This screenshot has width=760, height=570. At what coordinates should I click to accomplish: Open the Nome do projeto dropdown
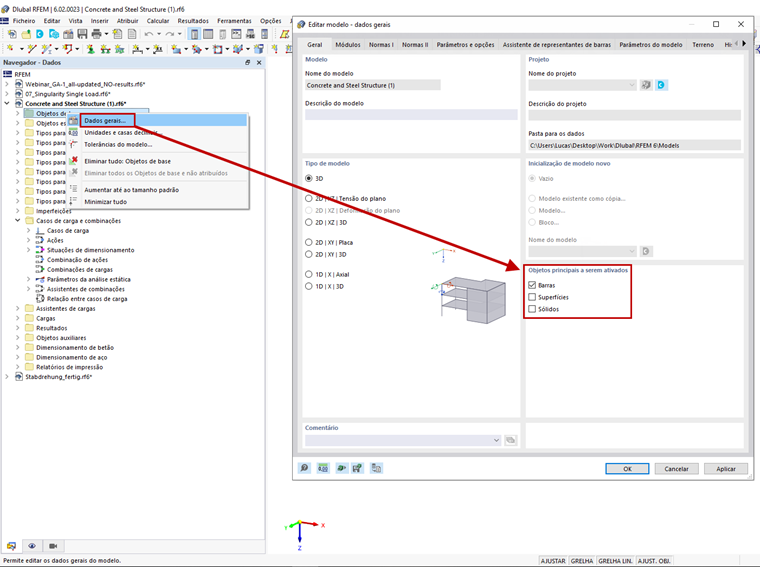pos(631,85)
